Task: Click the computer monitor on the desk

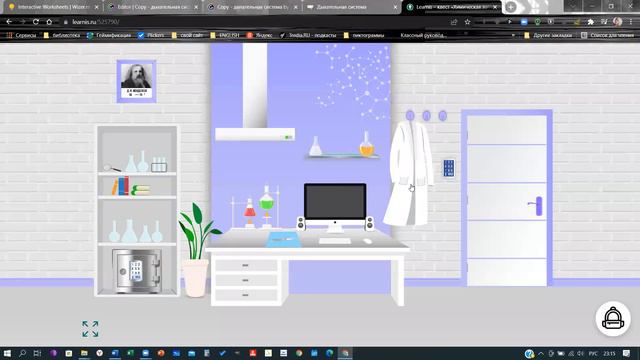Action: [x=335, y=202]
